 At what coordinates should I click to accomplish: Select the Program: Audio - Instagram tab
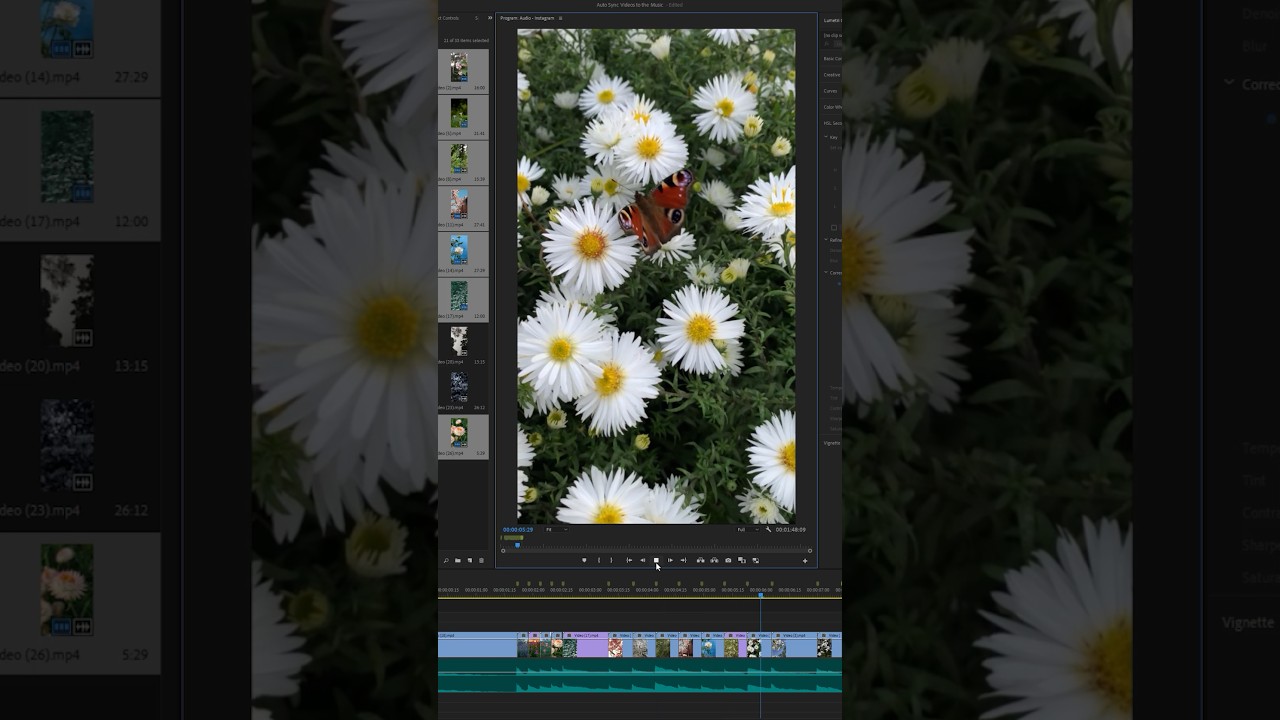coord(527,18)
